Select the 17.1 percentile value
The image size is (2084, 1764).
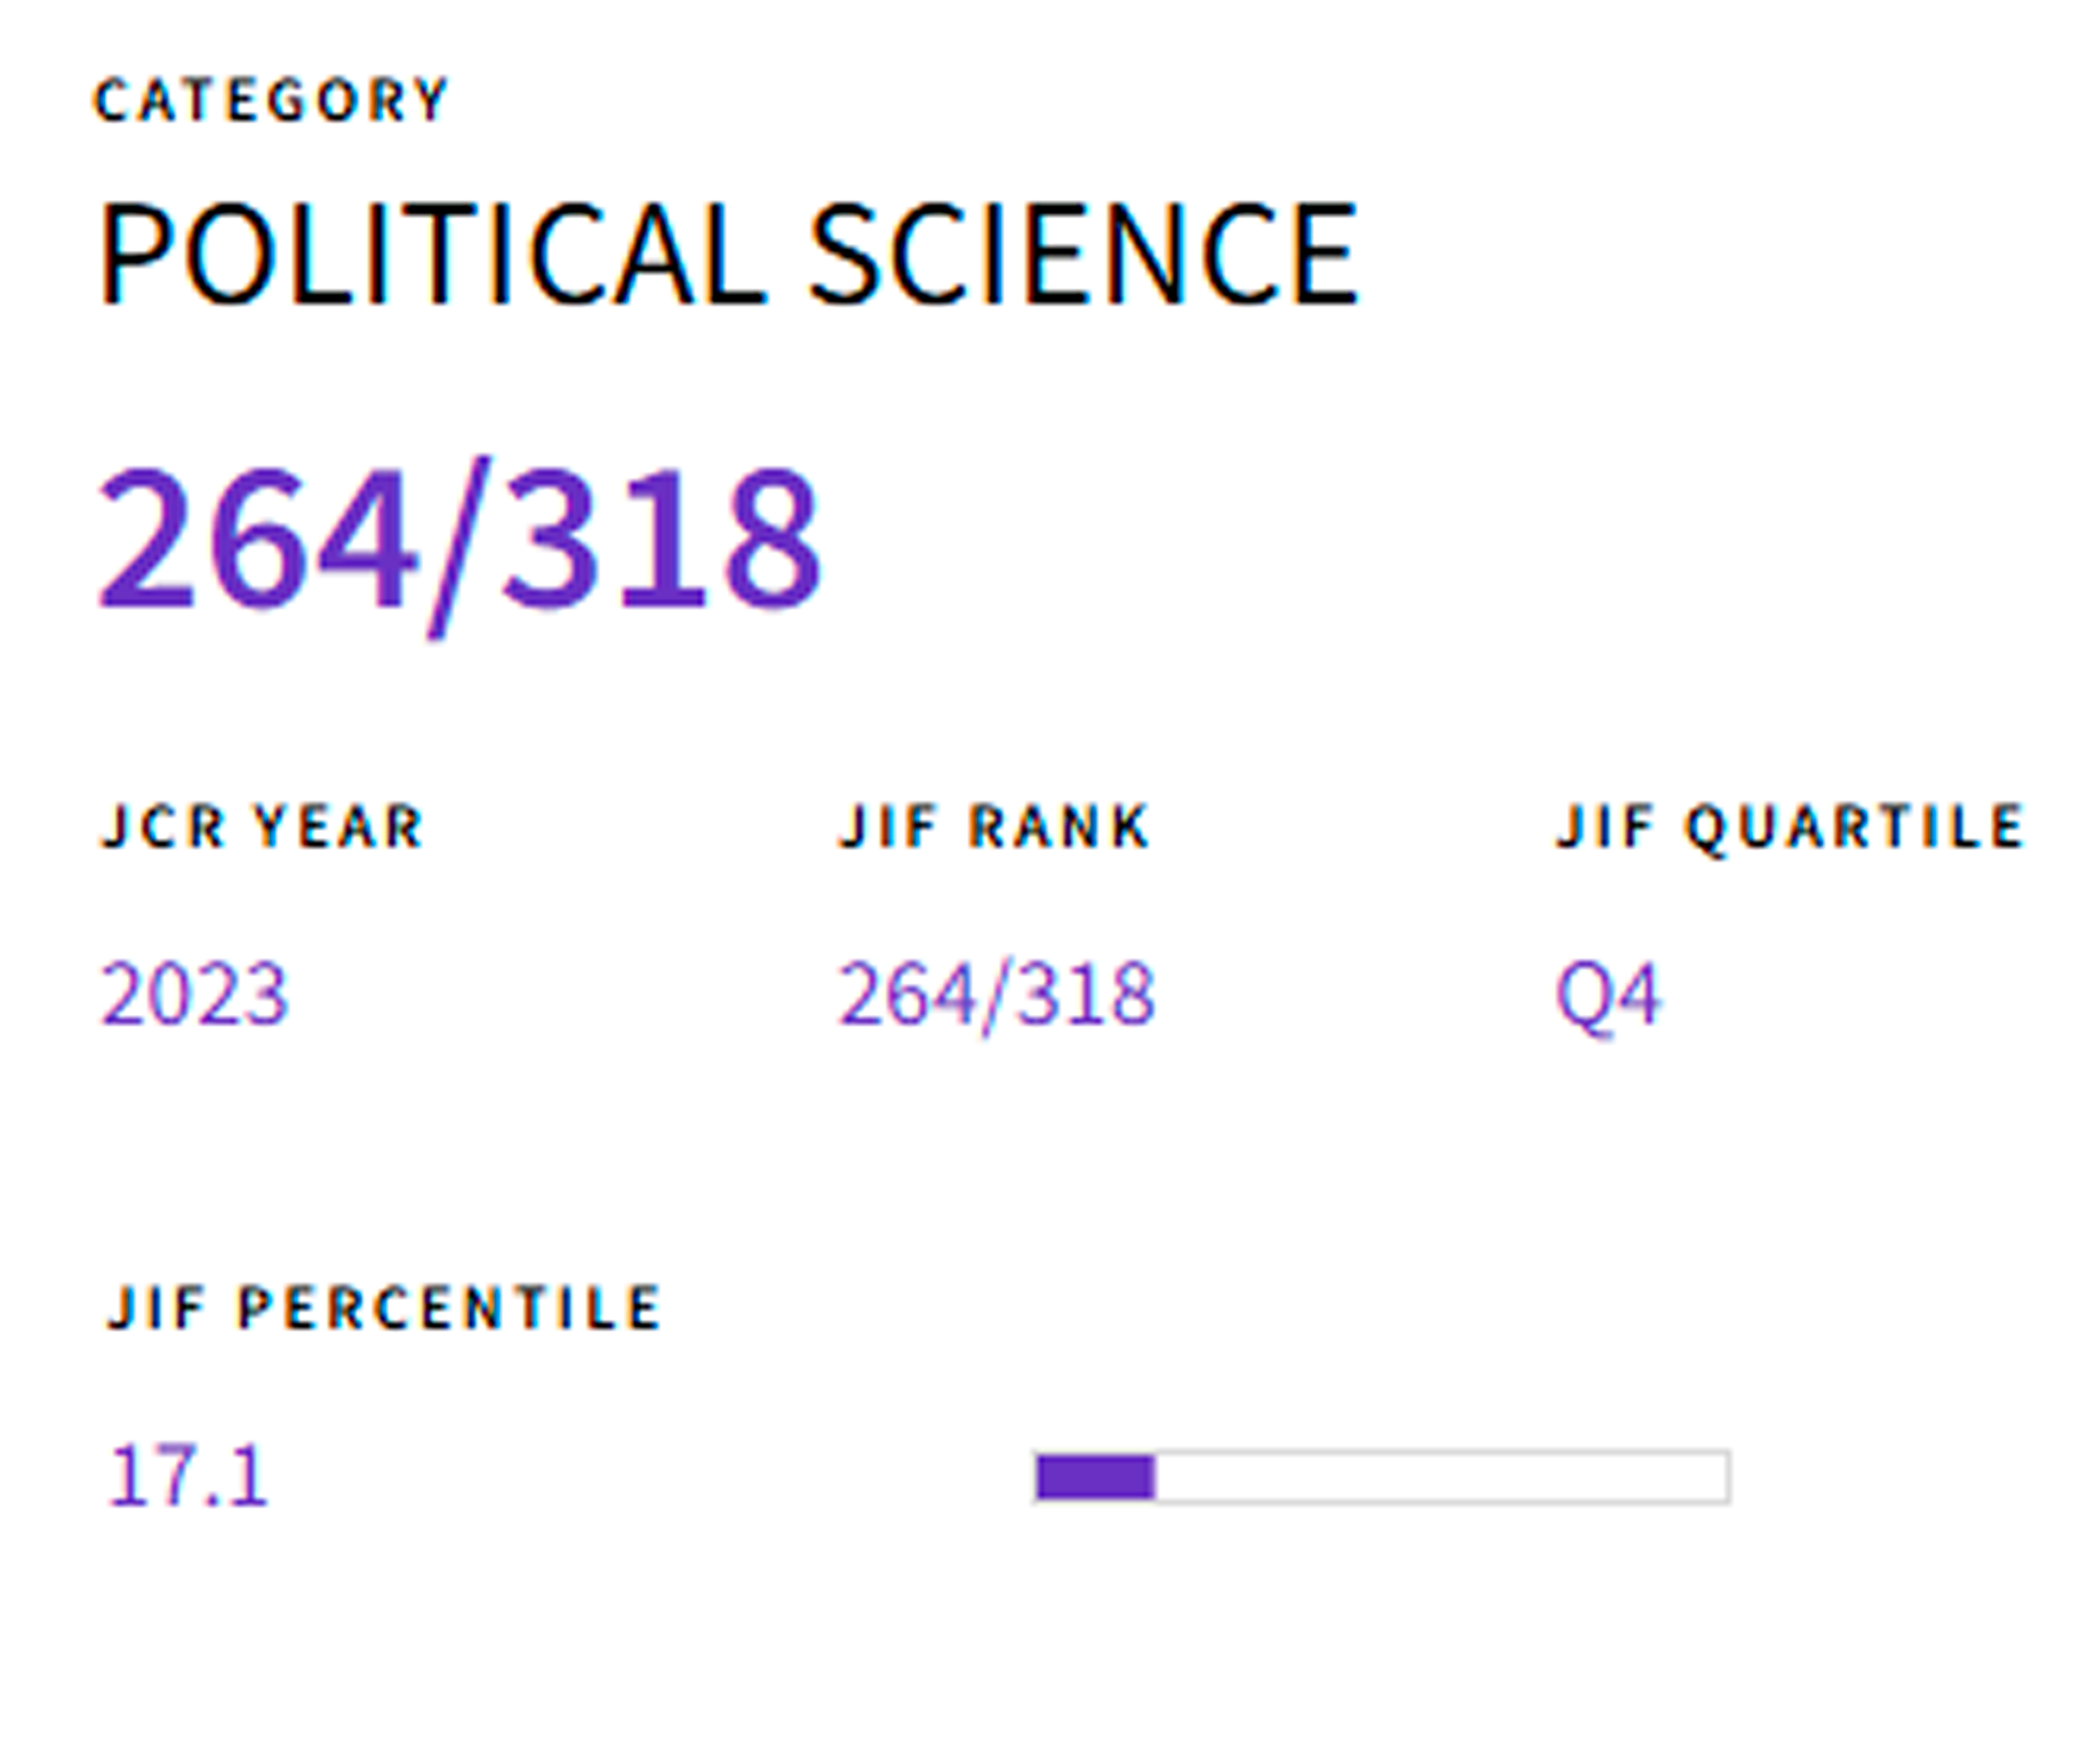pos(188,1475)
